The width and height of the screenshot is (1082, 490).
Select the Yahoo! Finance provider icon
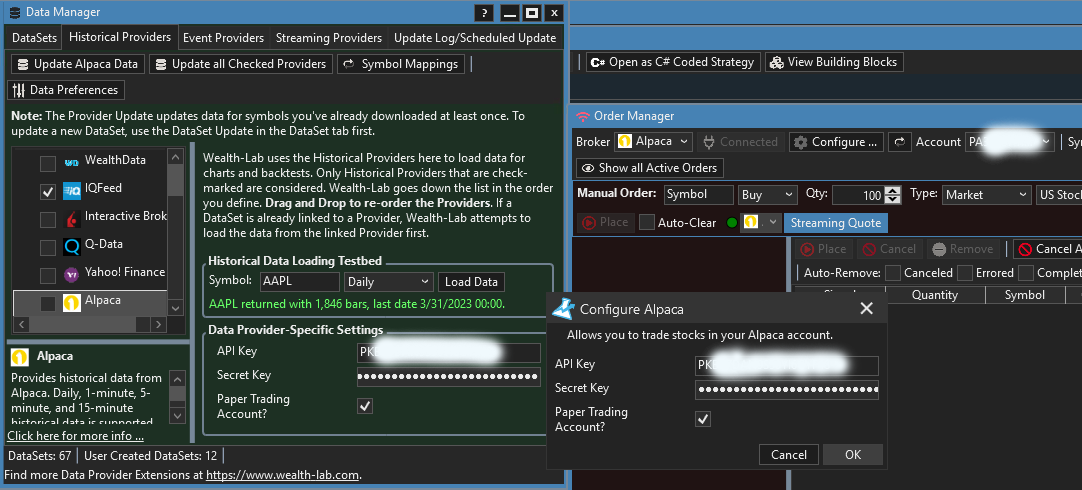(x=72, y=275)
